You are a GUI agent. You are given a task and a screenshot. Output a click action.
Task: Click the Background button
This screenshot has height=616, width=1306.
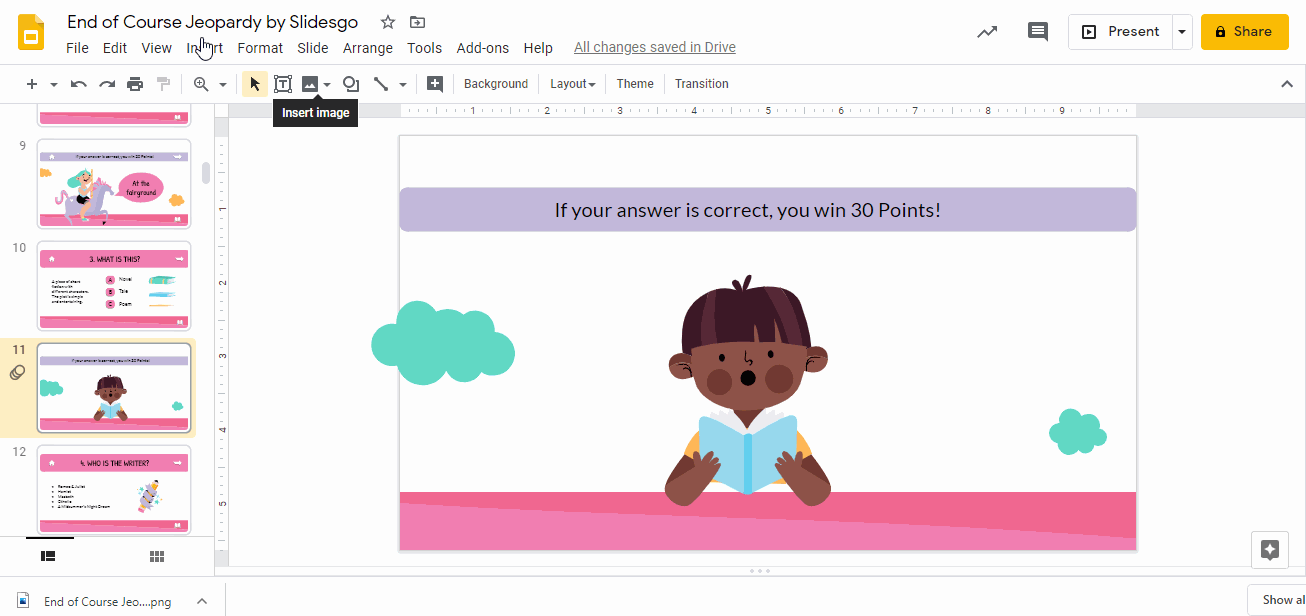coord(496,84)
